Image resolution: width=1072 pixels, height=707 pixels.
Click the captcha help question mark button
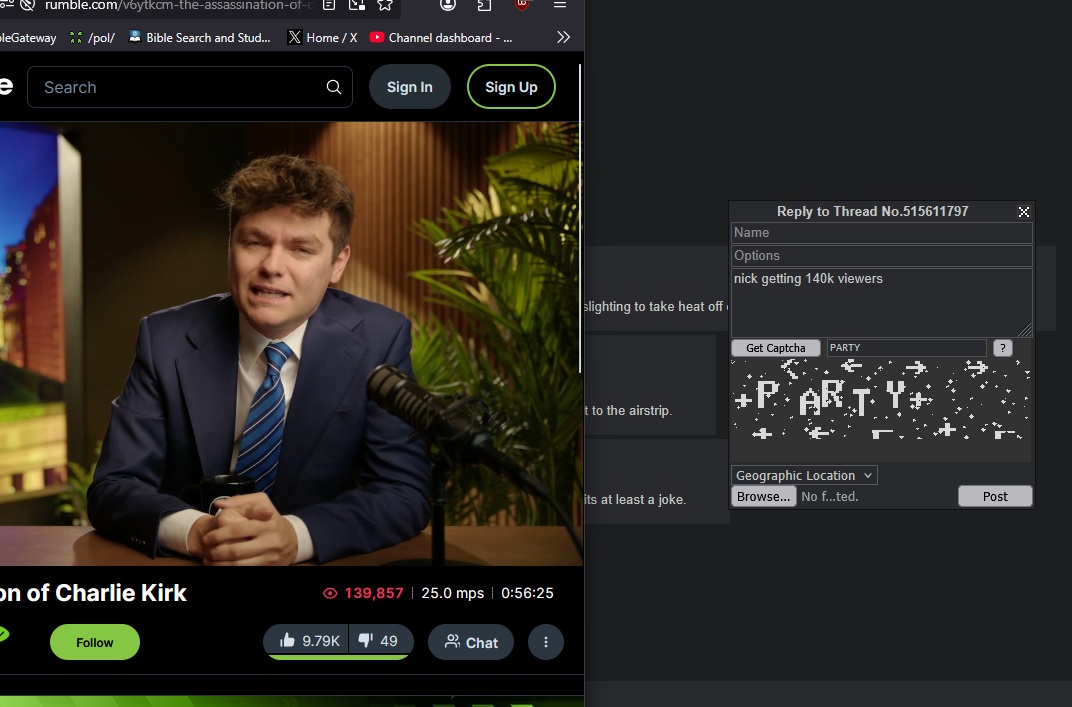point(1002,348)
